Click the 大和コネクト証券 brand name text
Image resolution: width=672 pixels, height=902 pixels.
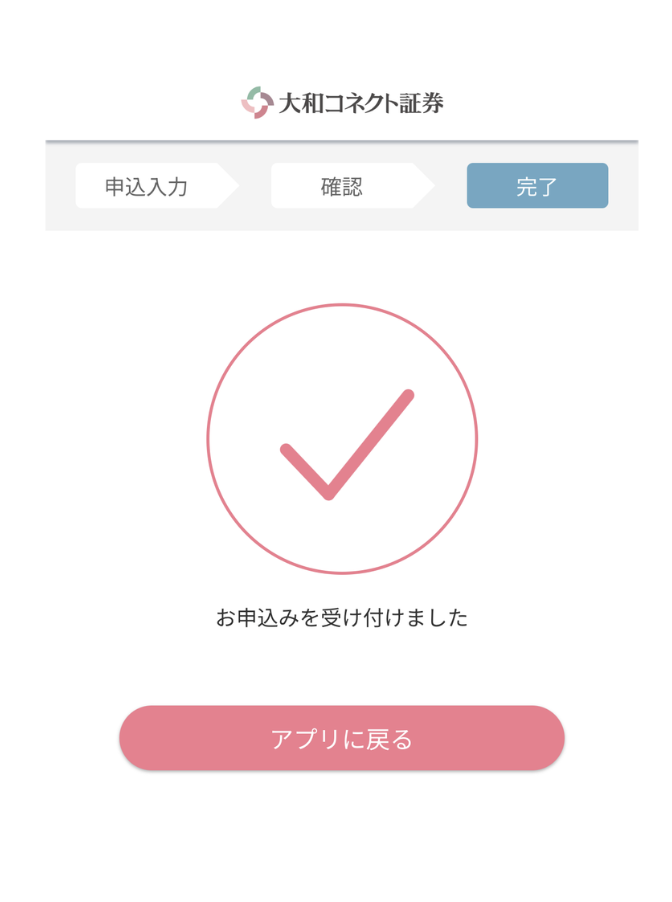pos(360,102)
